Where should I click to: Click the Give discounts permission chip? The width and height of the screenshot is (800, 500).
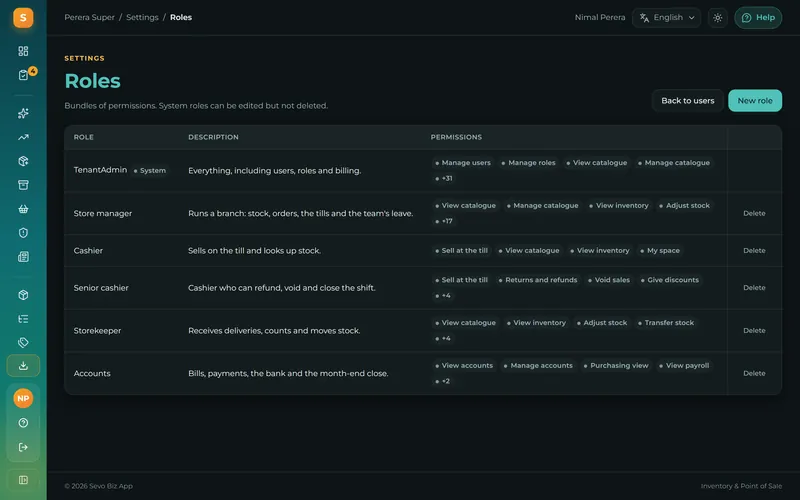tap(669, 280)
